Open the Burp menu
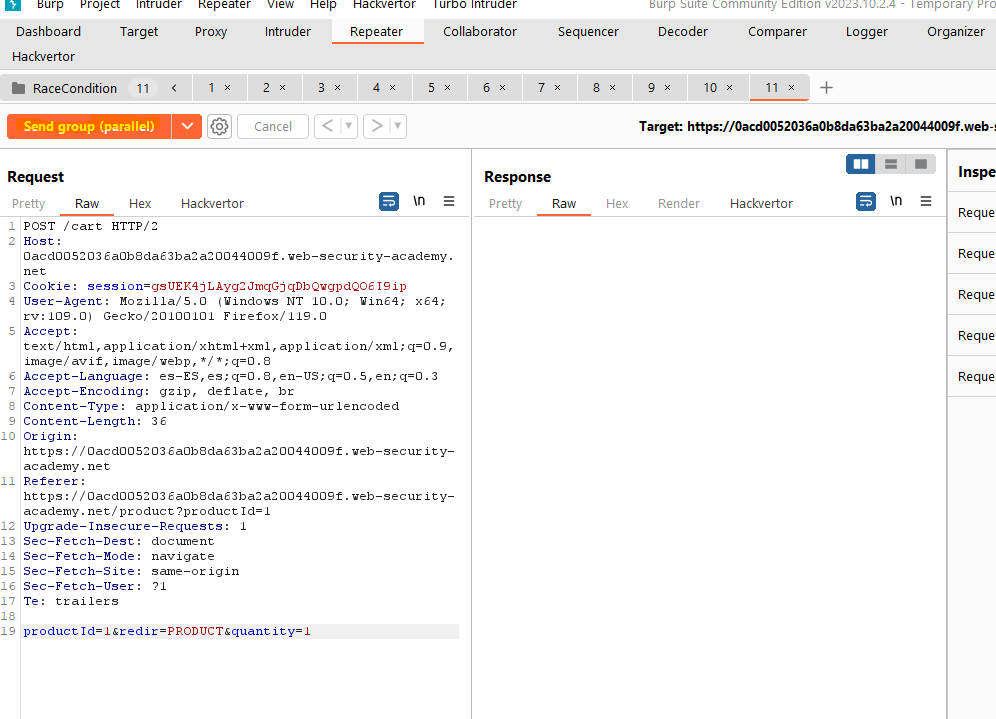 tap(50, 4)
